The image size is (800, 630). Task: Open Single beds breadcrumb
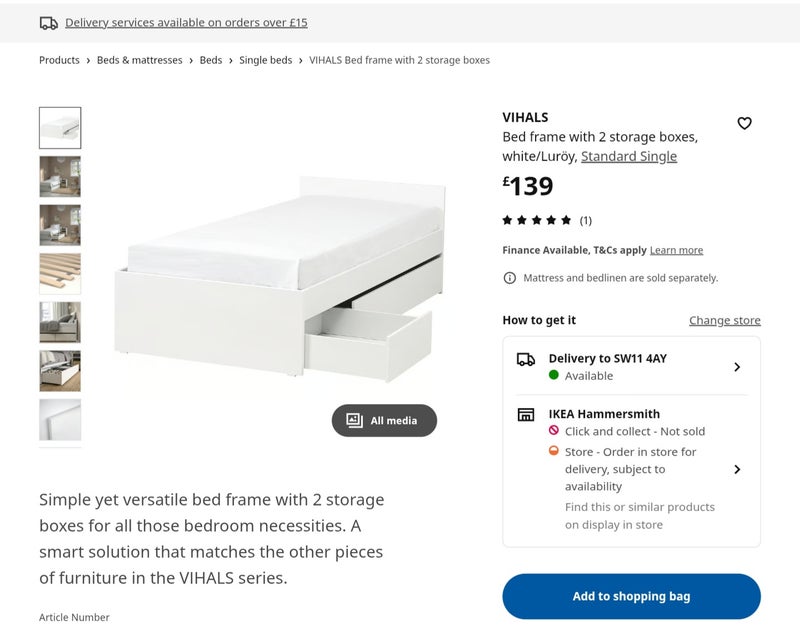click(265, 60)
